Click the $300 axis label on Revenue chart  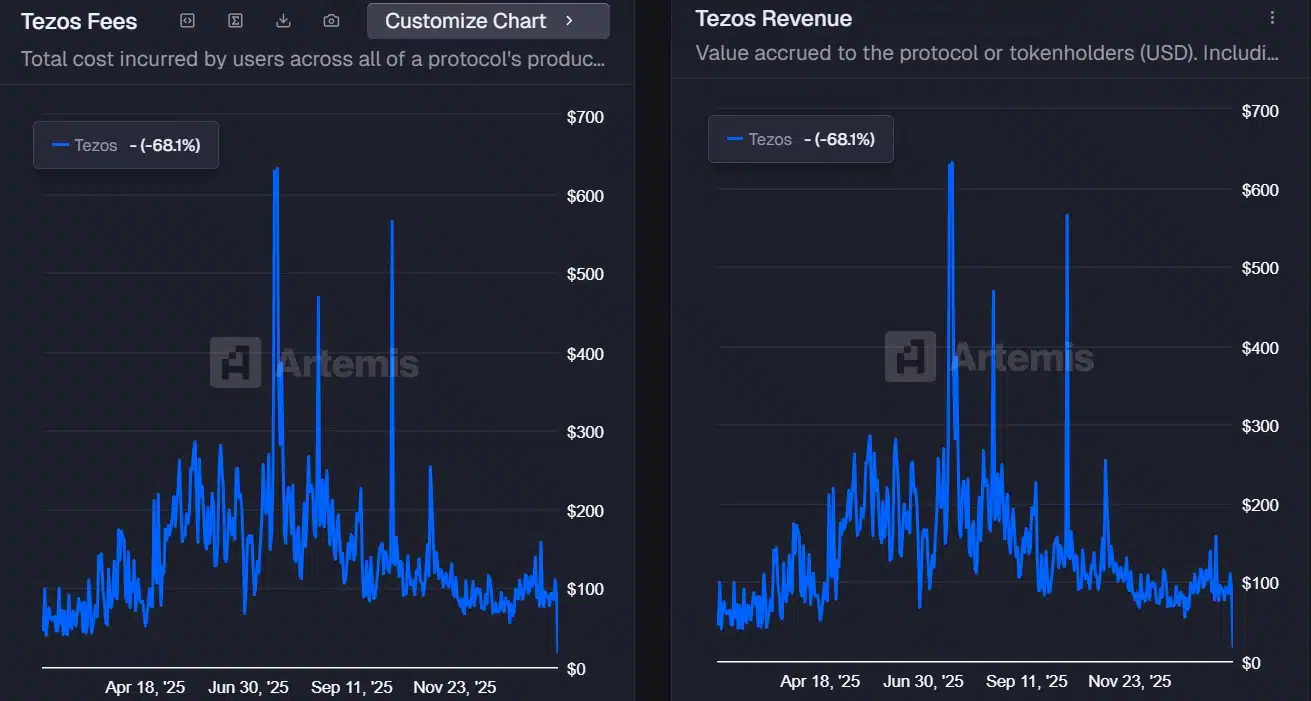point(1260,426)
